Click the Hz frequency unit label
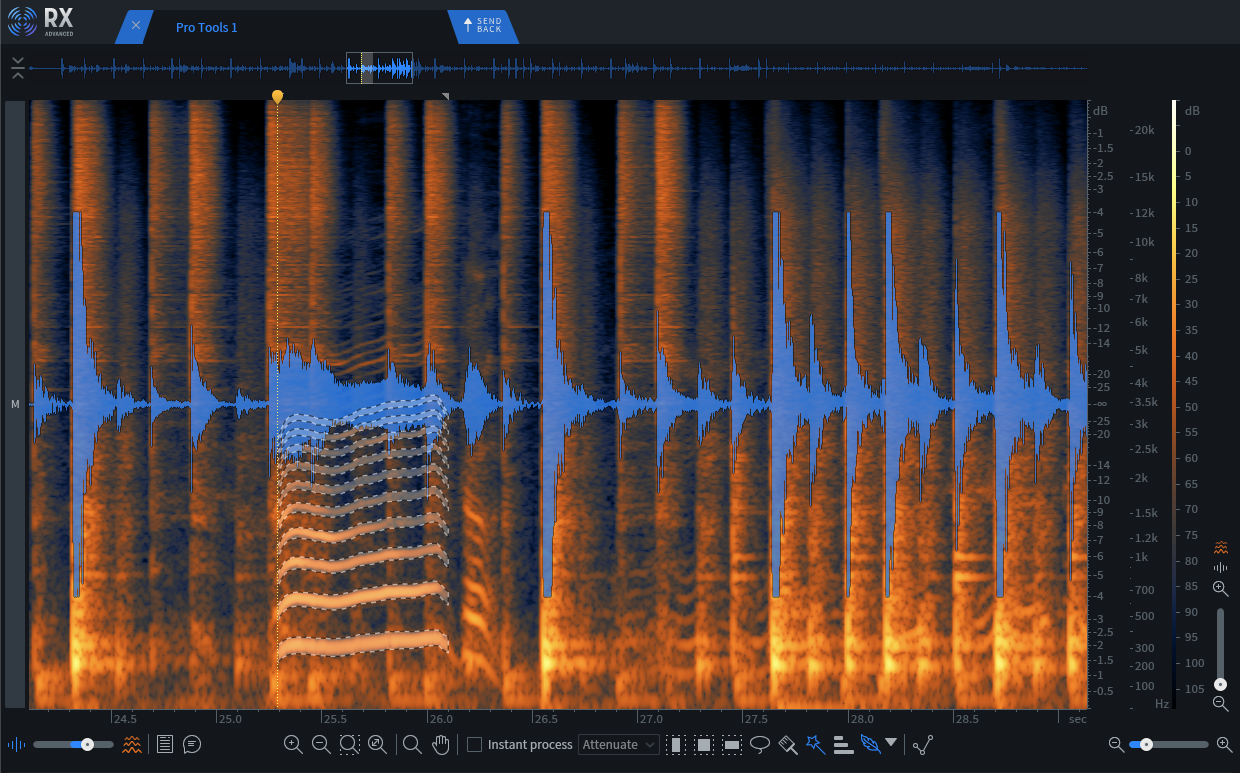This screenshot has width=1240, height=773. 1162,704
